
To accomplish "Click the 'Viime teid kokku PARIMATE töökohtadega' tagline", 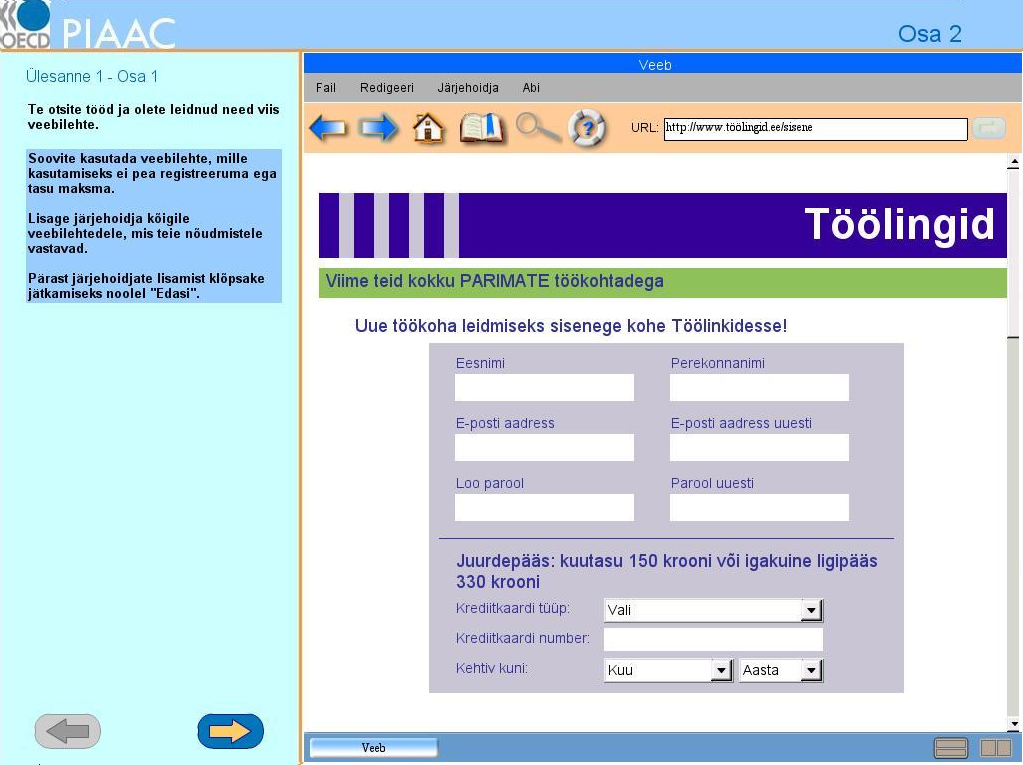I will (495, 281).
